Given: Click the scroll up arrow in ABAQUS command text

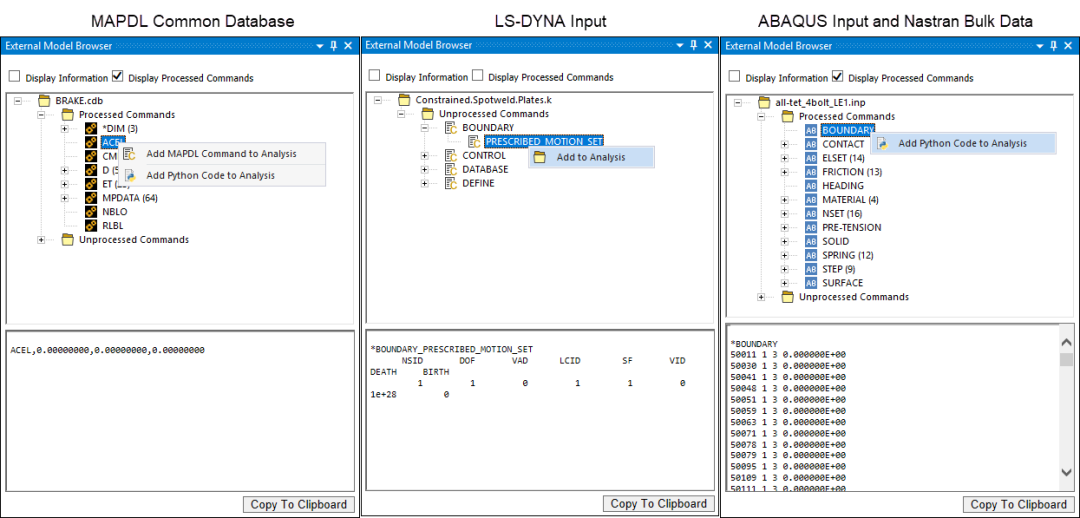Looking at the screenshot, I should (1067, 342).
